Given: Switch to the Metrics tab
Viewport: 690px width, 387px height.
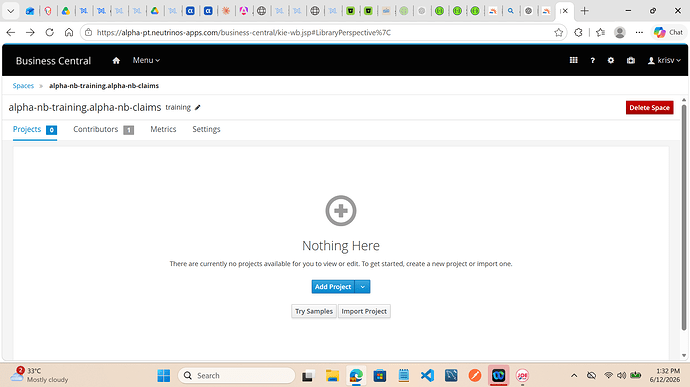Looking at the screenshot, I should coord(163,129).
